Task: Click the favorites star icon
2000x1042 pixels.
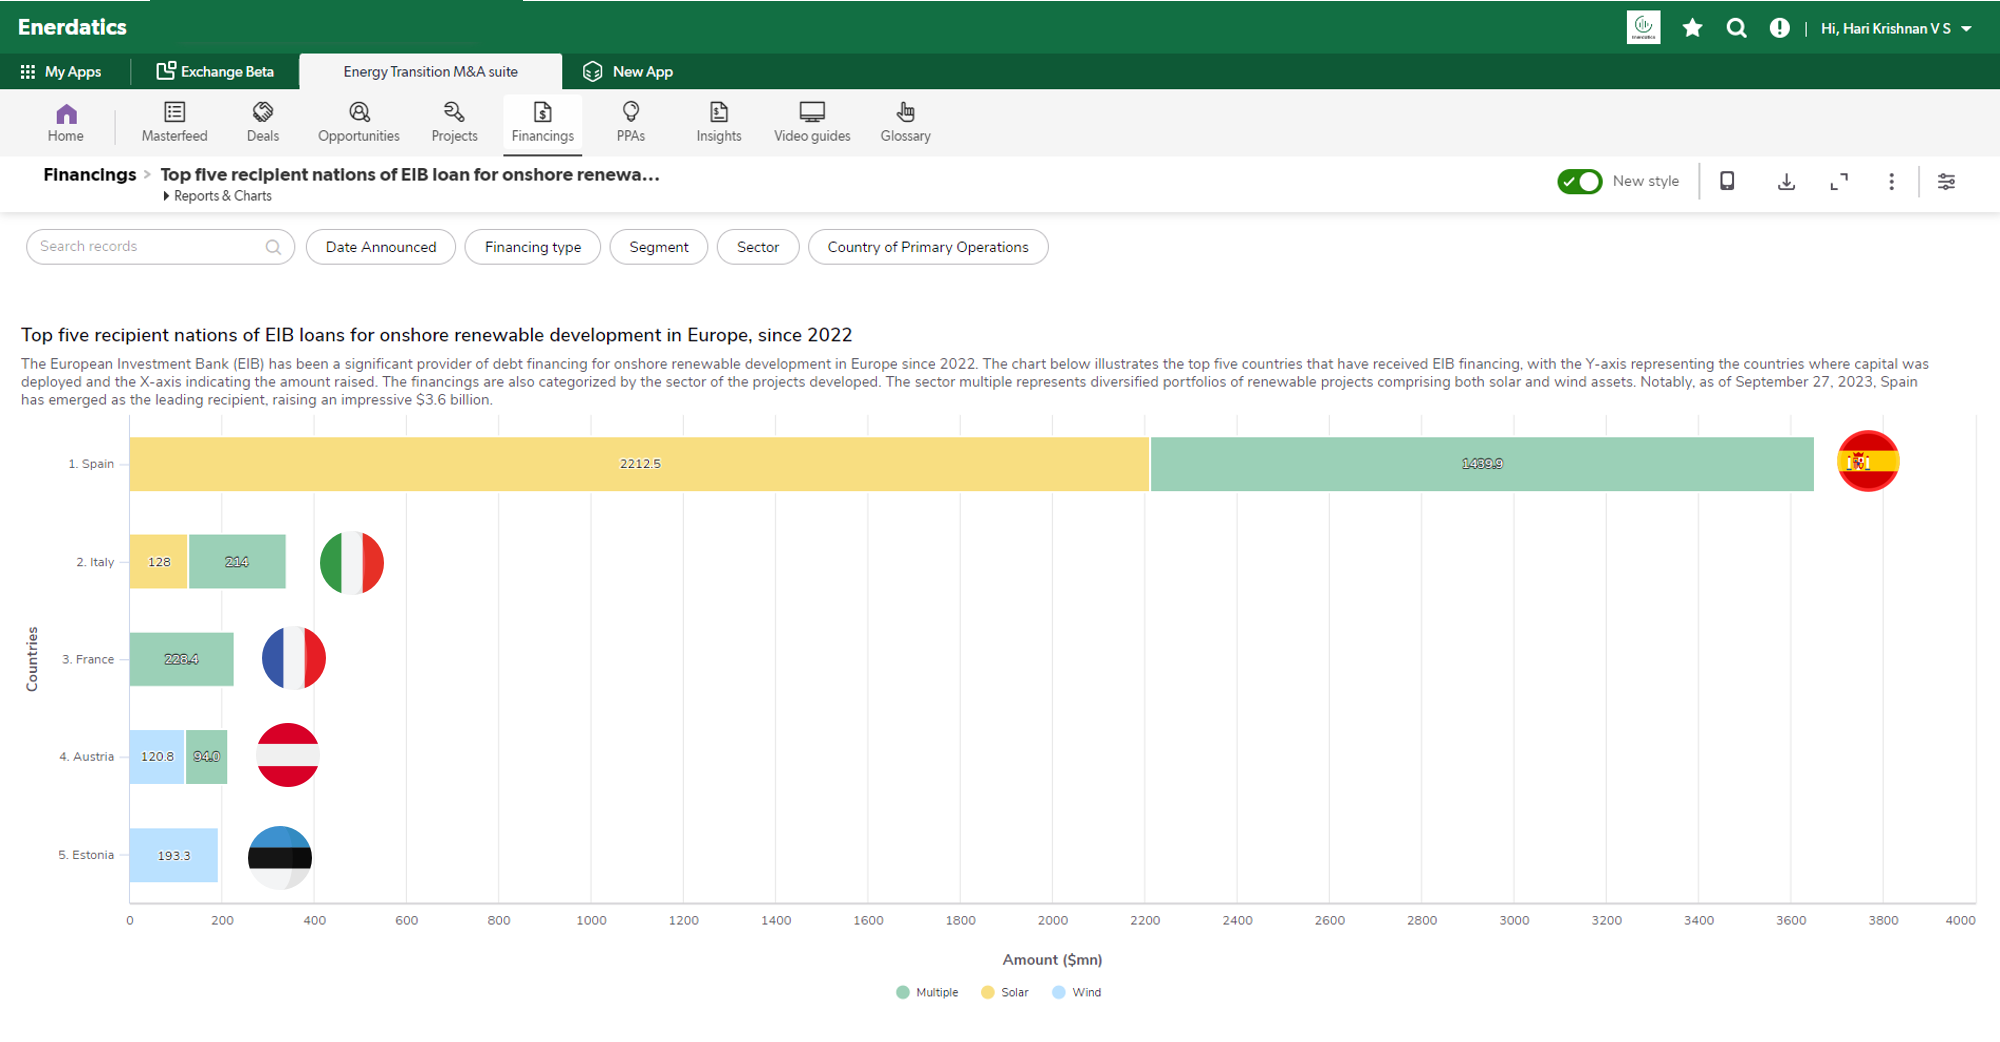Action: click(1692, 28)
